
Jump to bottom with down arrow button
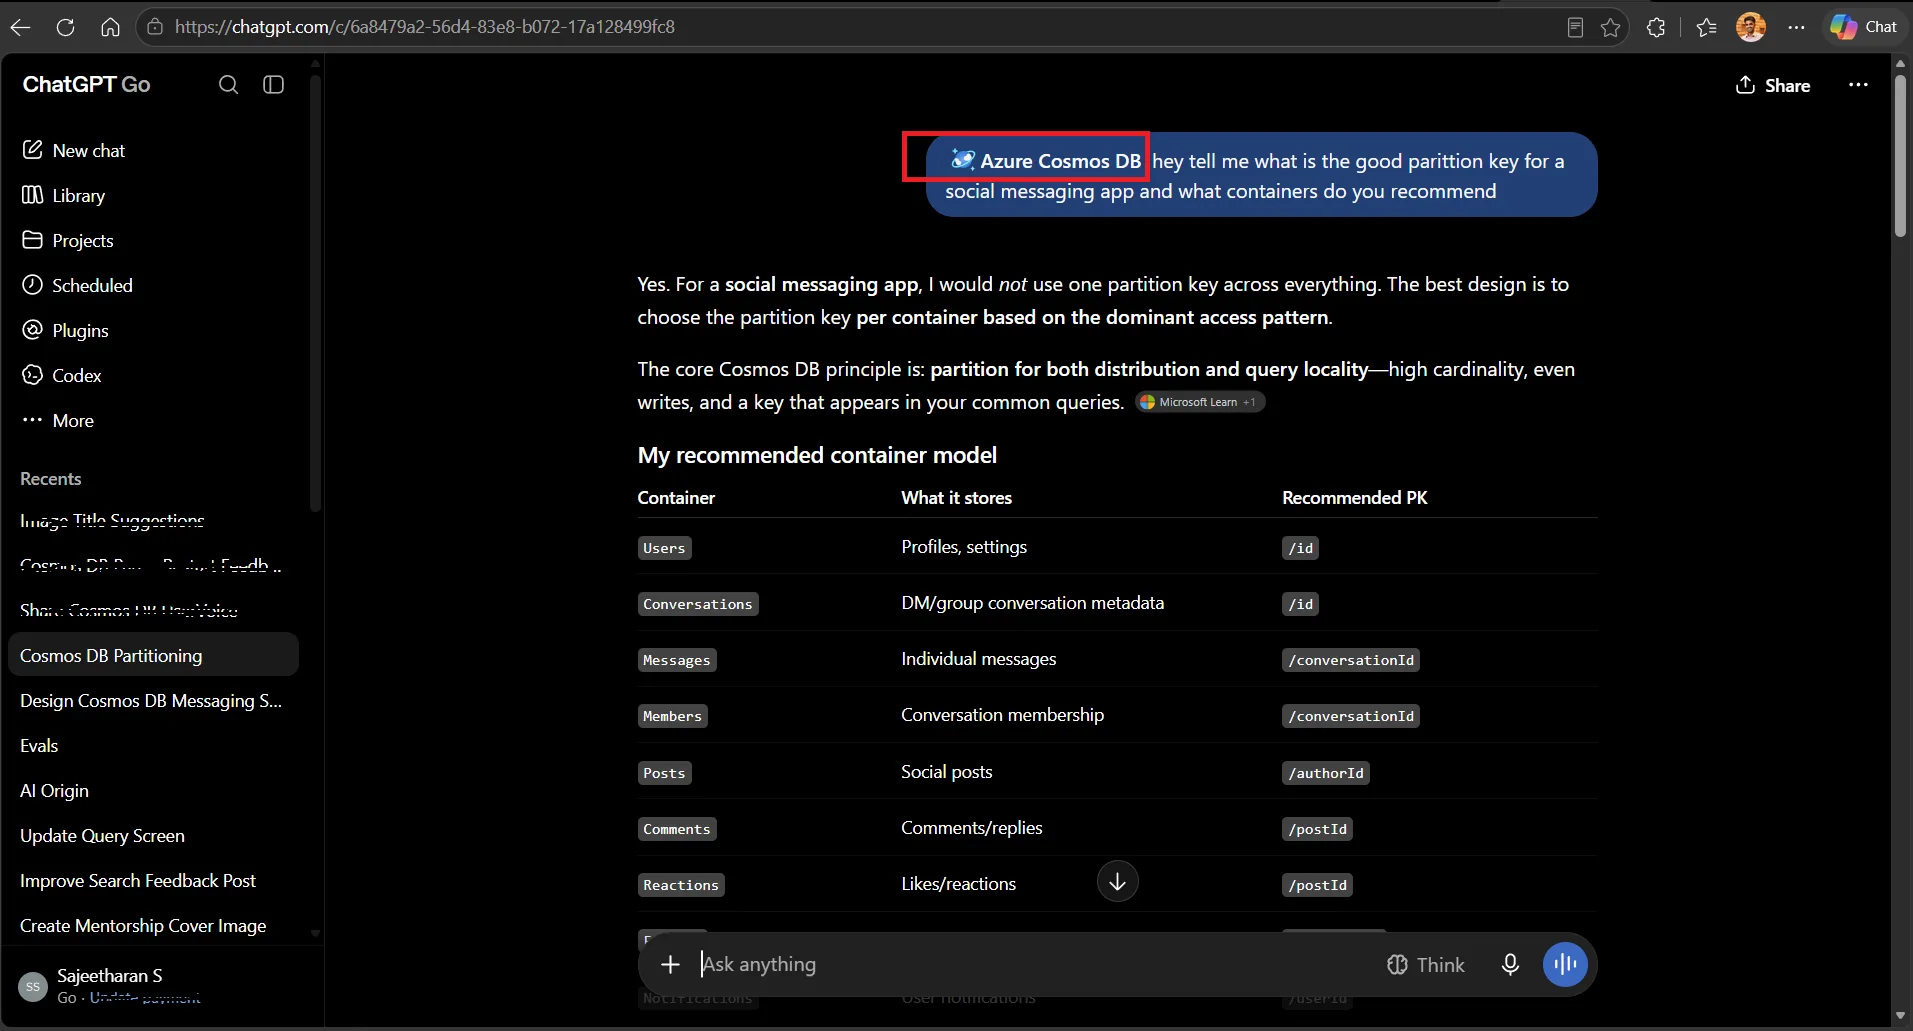point(1117,881)
